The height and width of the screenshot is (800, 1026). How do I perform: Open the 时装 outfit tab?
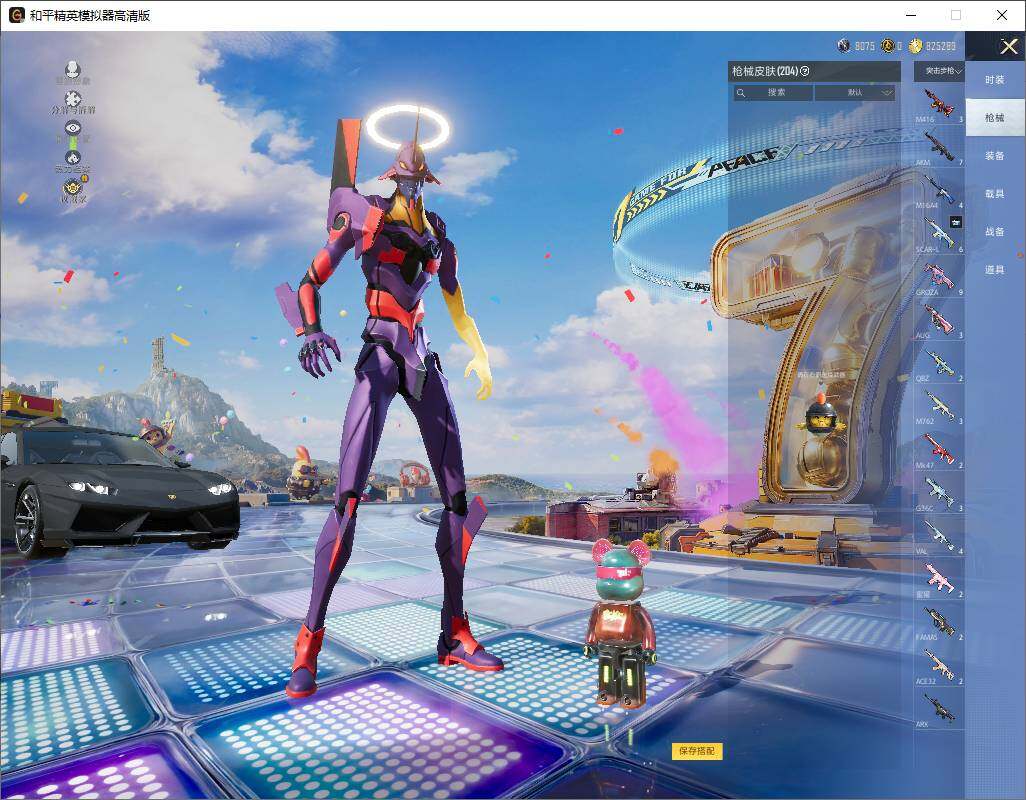(x=995, y=80)
